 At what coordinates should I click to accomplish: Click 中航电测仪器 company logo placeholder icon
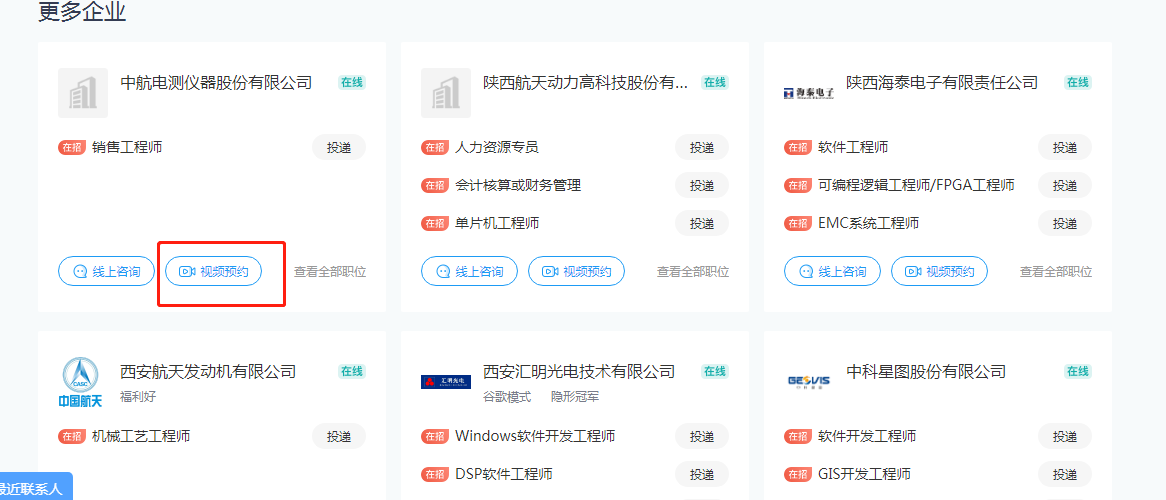pyautogui.click(x=82, y=93)
